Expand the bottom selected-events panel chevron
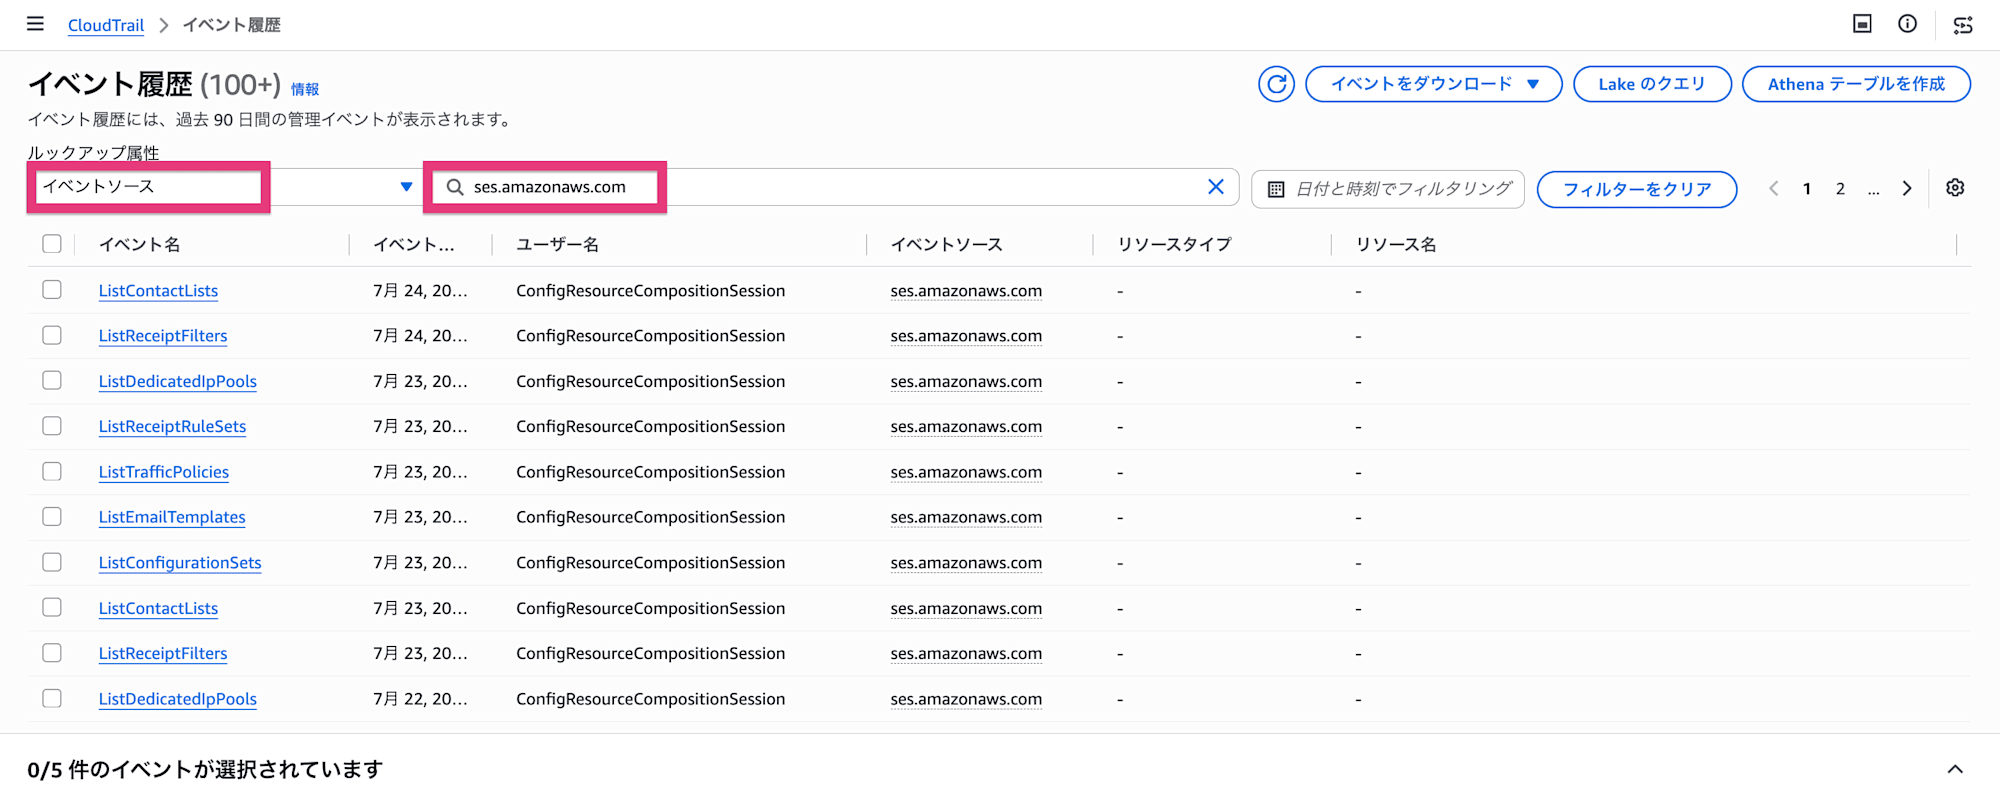 pyautogui.click(x=1955, y=769)
